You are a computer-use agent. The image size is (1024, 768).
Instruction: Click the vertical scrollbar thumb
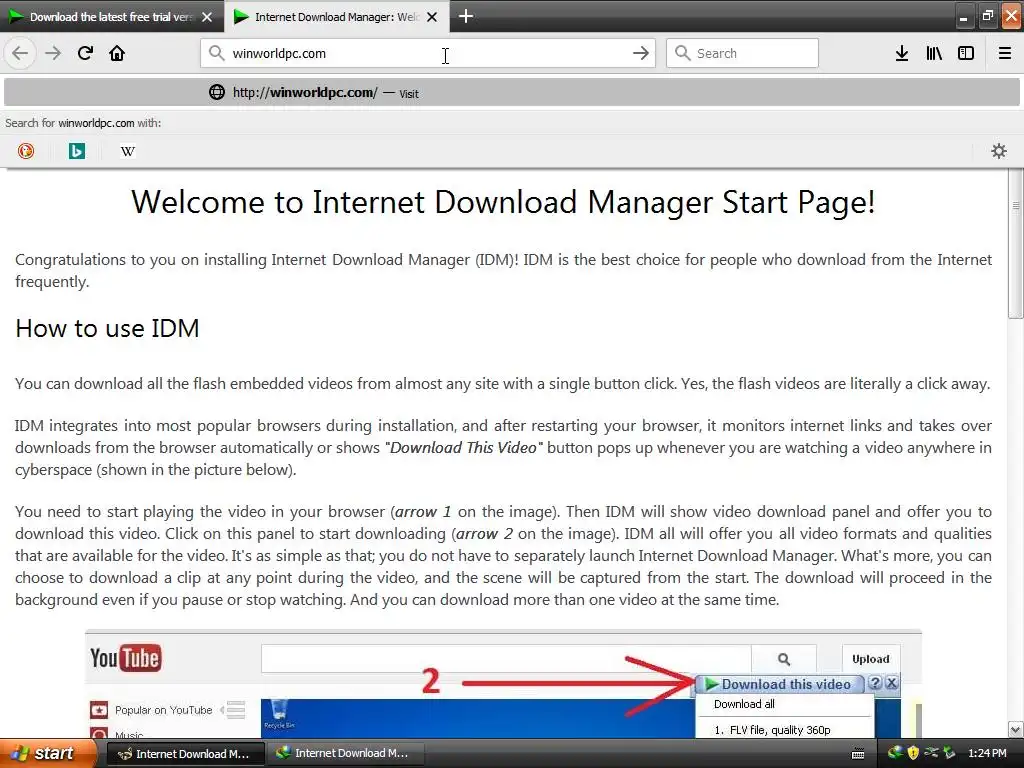point(1016,245)
